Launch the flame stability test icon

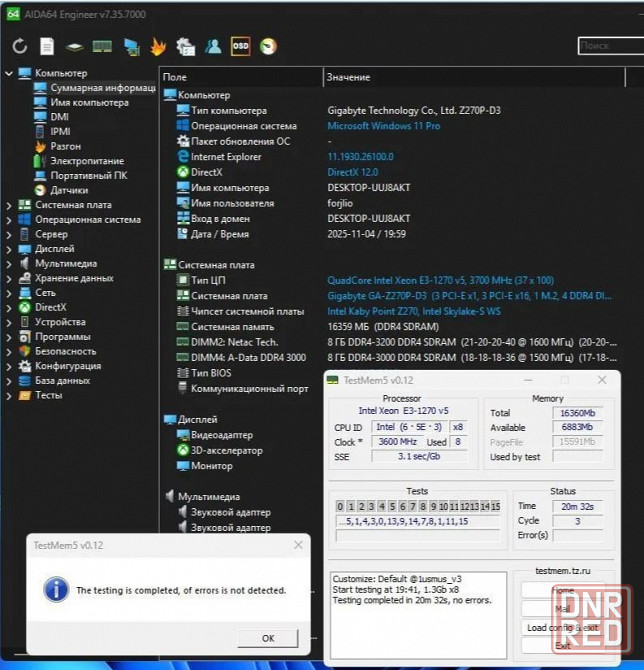(158, 46)
